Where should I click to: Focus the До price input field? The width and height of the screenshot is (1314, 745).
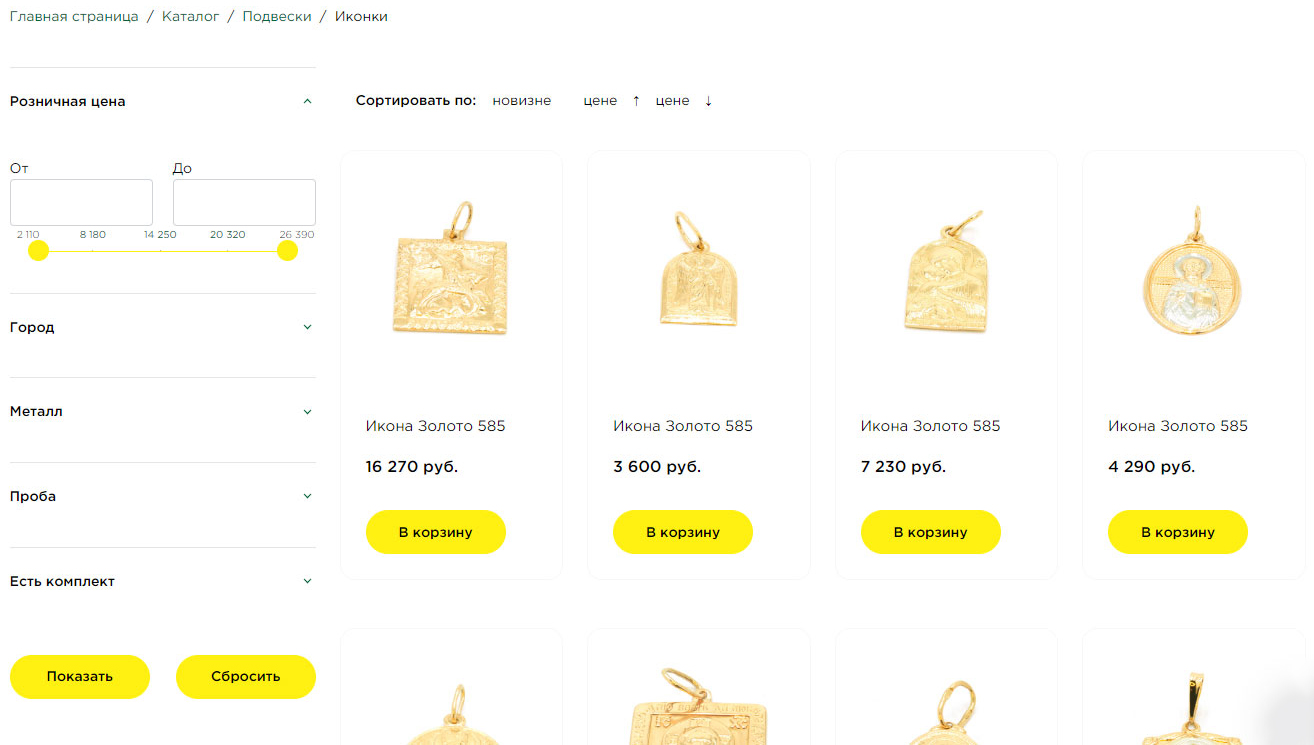[x=244, y=202]
